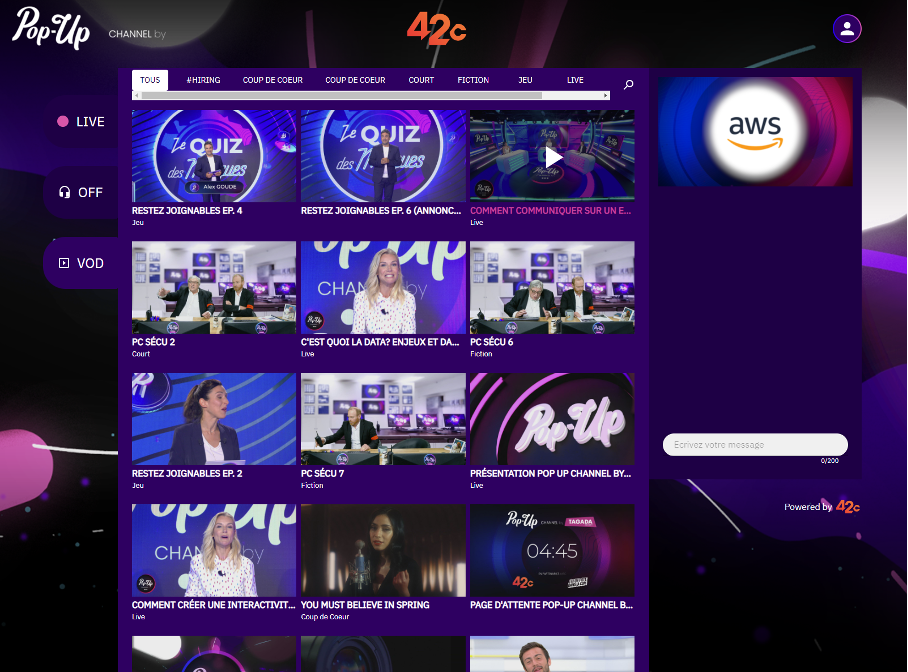
Task: Click the headphones icon on the OFF button
Action: 62,191
